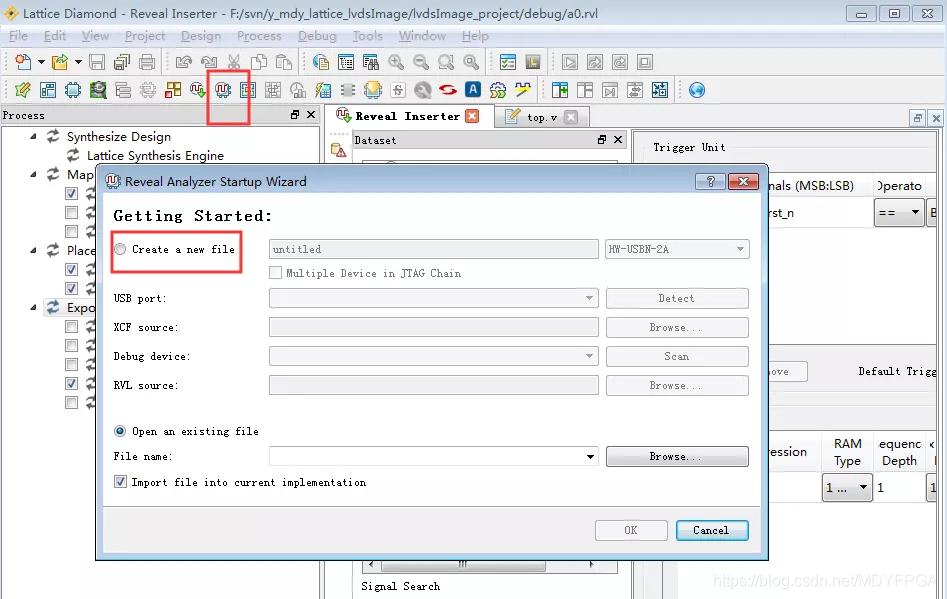Image resolution: width=947 pixels, height=599 pixels.
Task: Click the red Synplify S icon
Action: point(448,91)
